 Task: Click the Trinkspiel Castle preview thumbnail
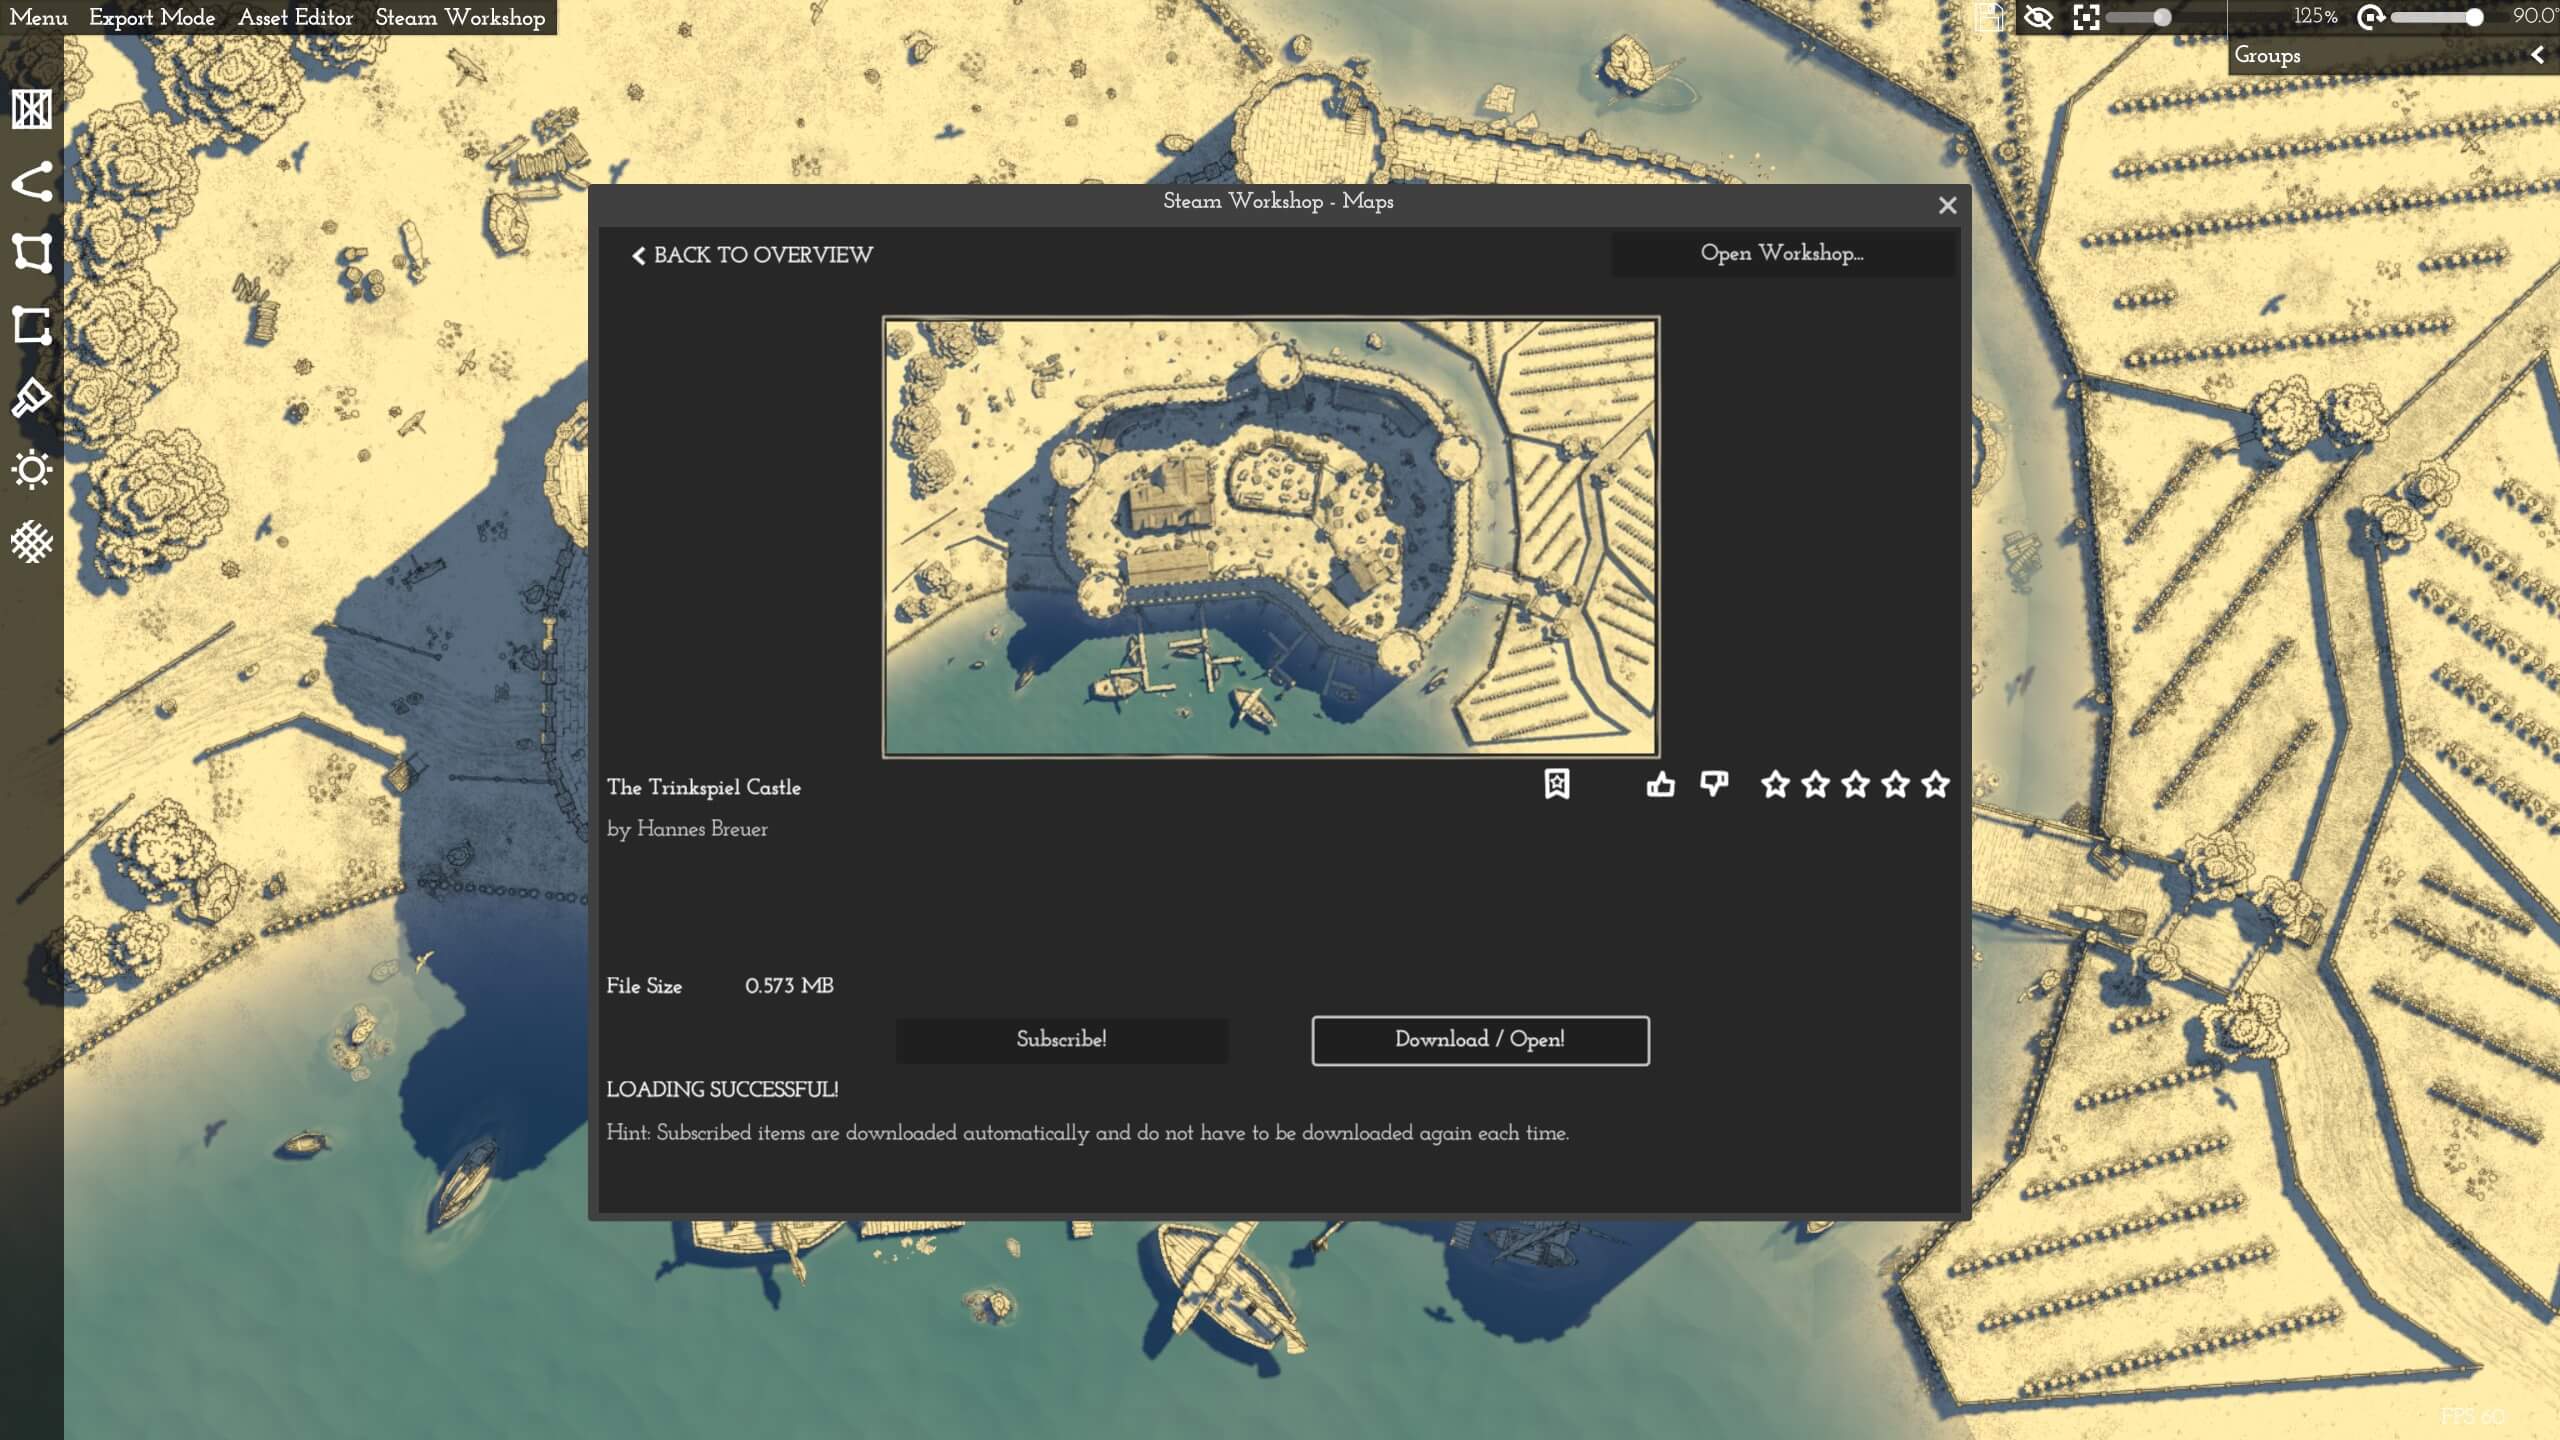click(x=1270, y=537)
